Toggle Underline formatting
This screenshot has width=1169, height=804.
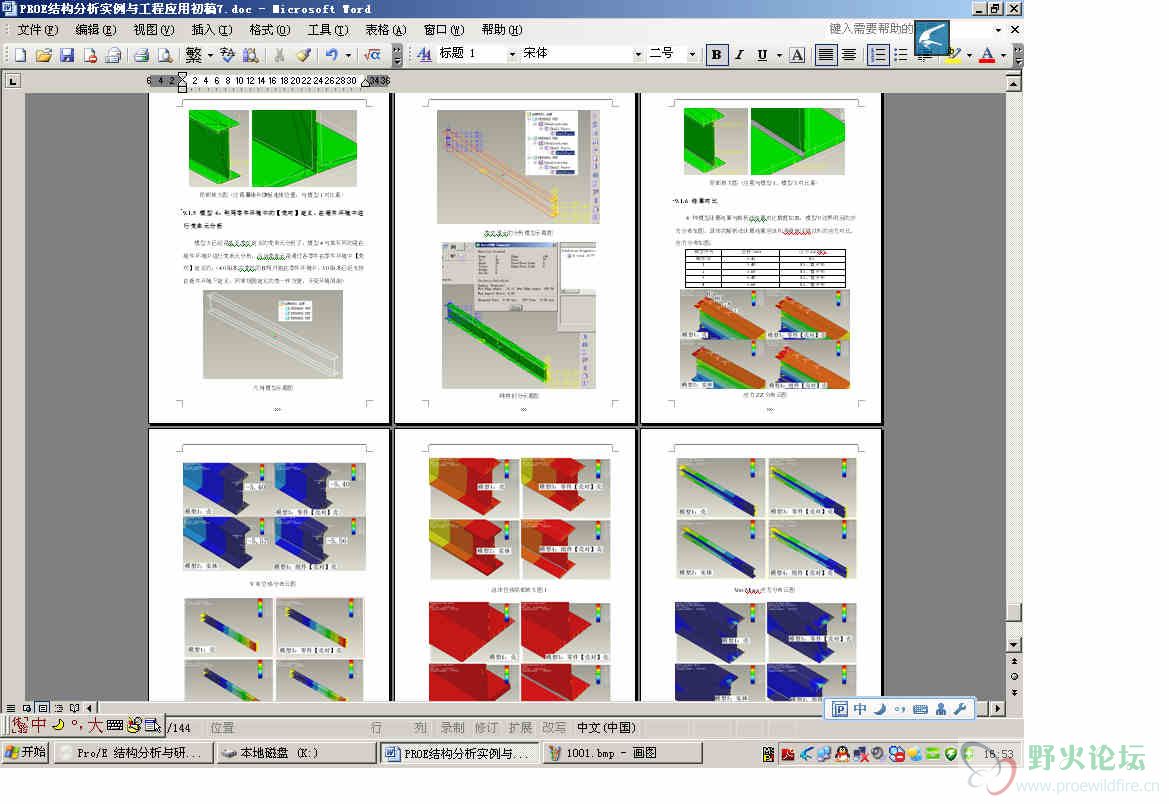(x=762, y=54)
